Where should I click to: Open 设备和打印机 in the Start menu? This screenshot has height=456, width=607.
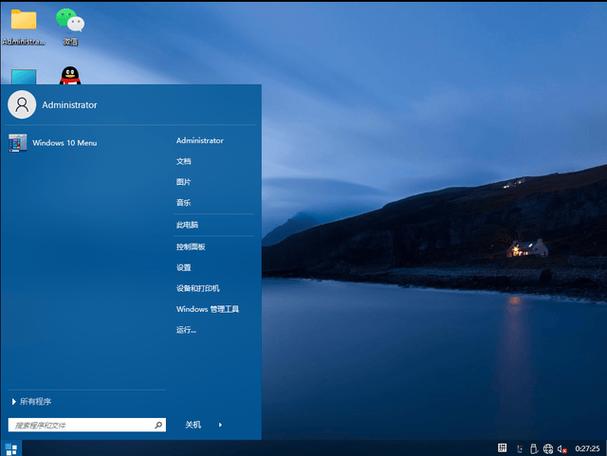(198, 288)
